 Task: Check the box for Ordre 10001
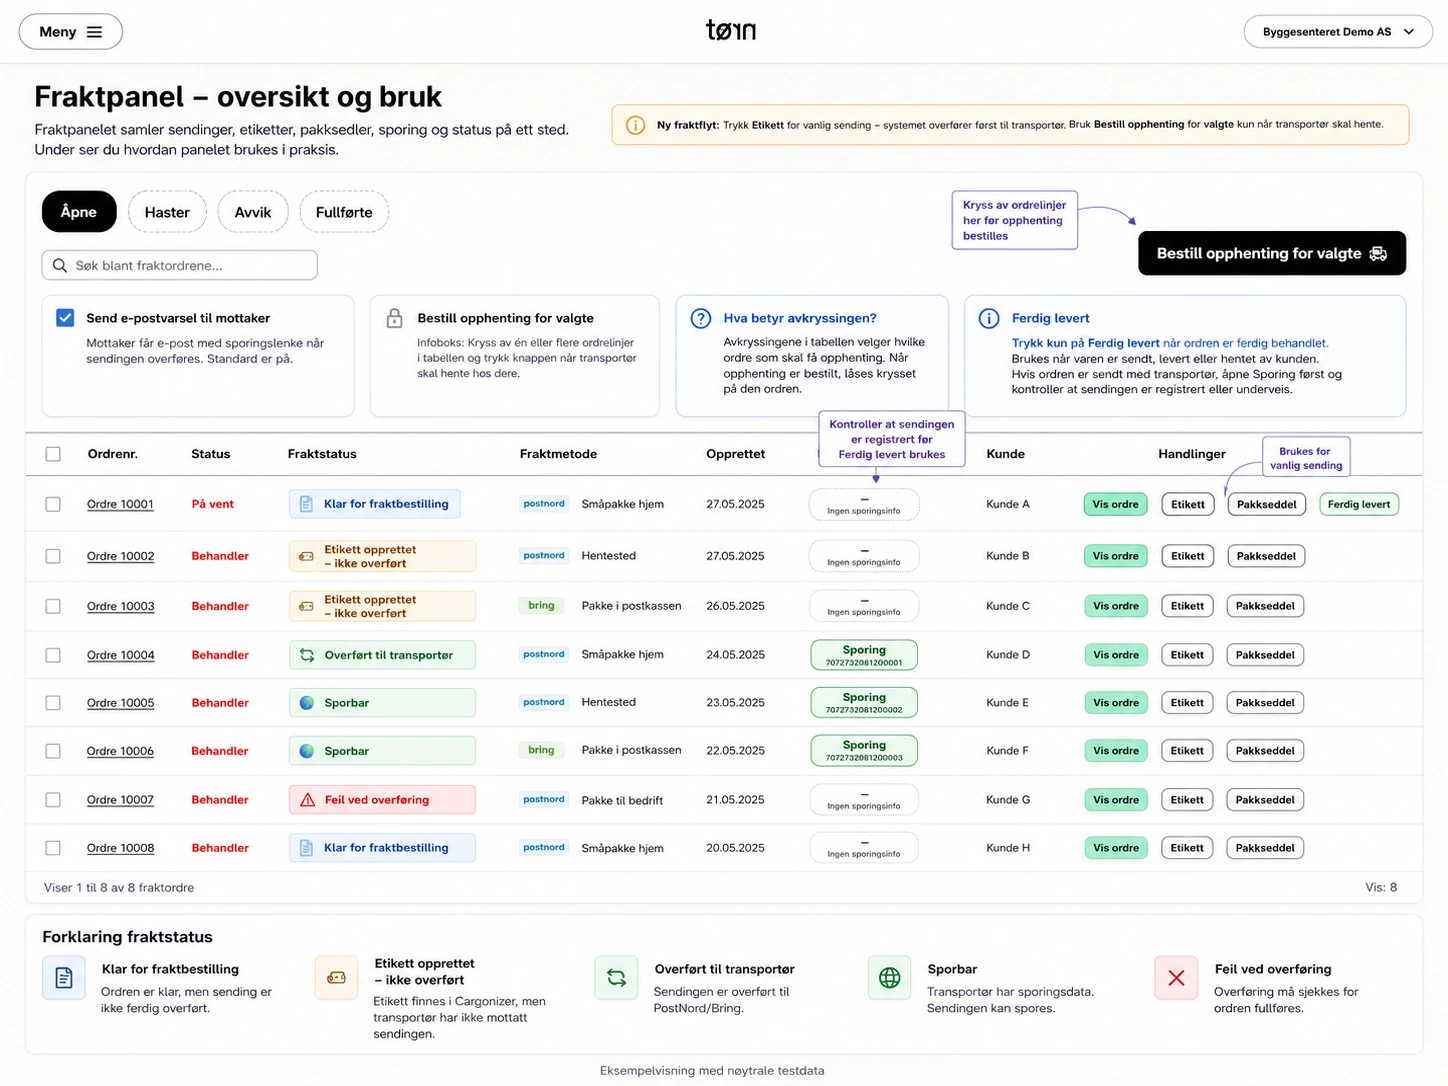tap(53, 504)
